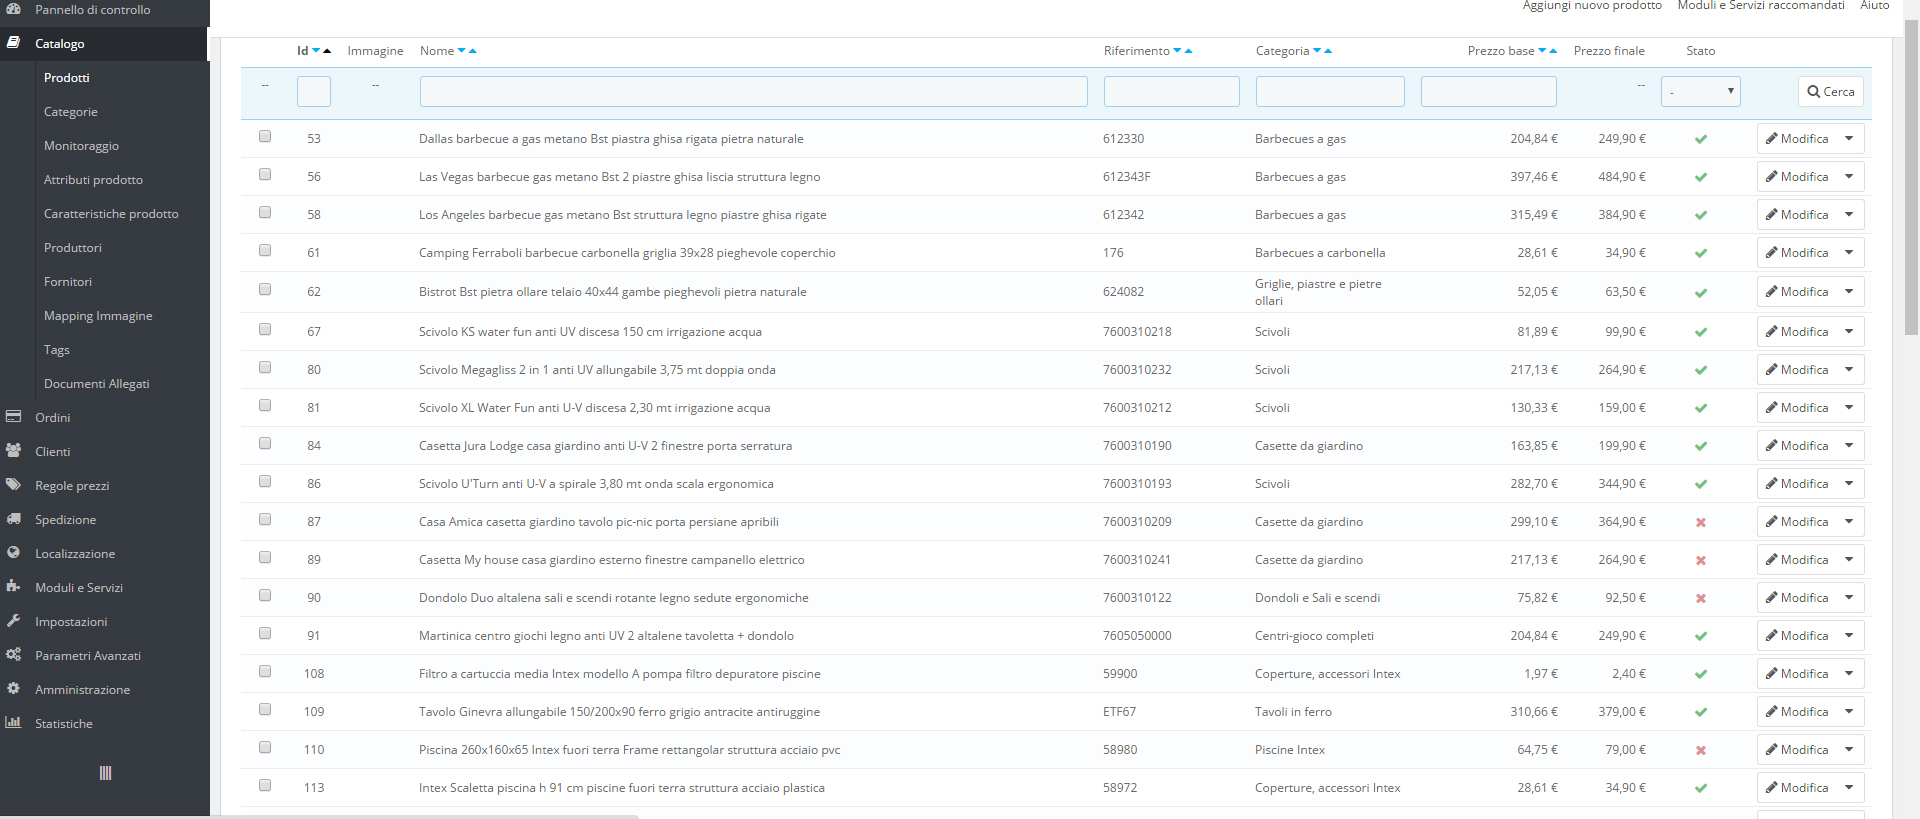Click the Cerca search button
Image resolution: width=1920 pixels, height=819 pixels.
[x=1830, y=92]
